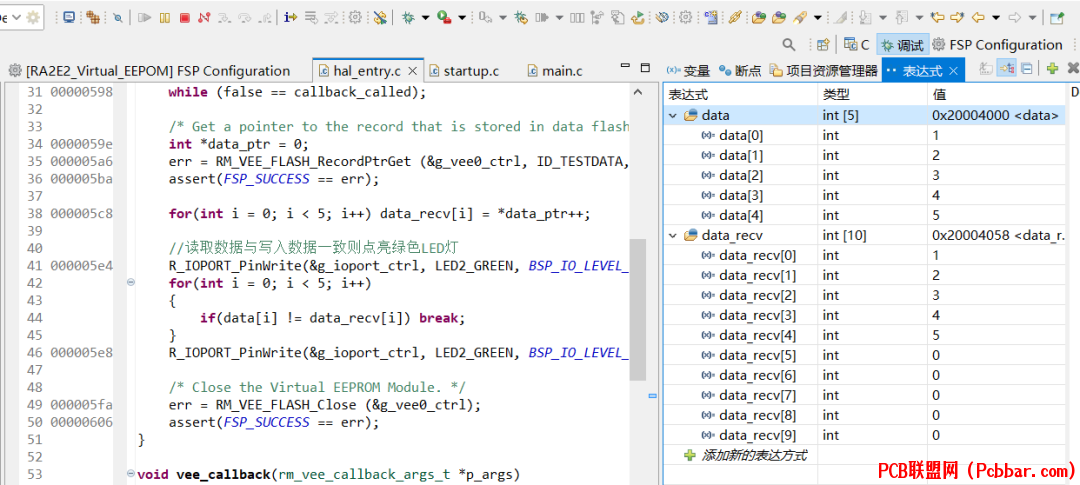Click the flashlight Search icon

coord(800,18)
